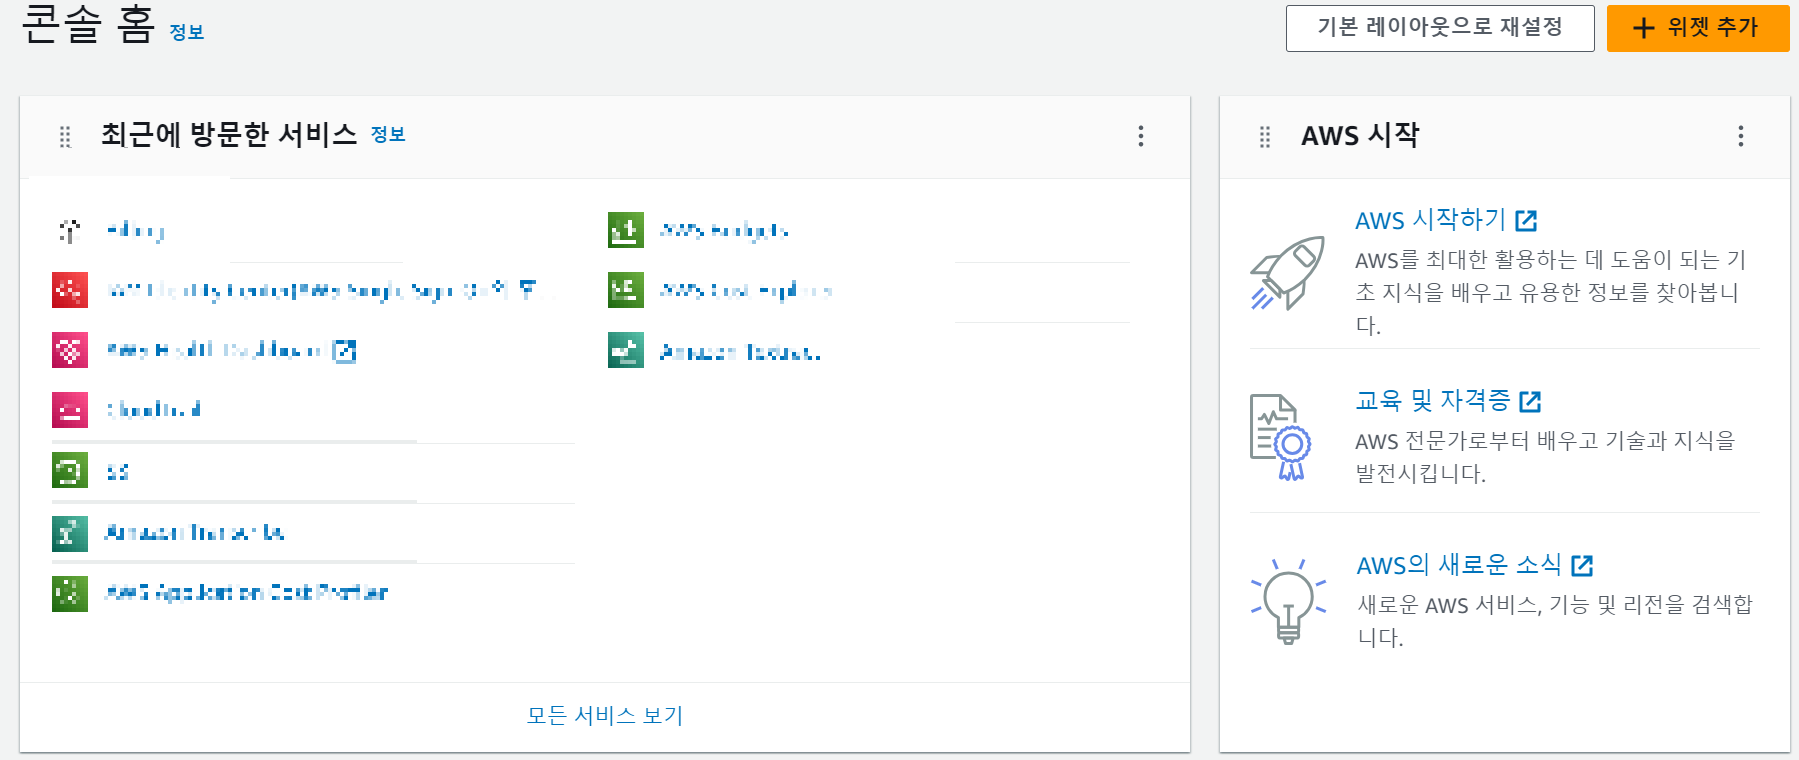Open the red IAM Identity Center icon
1799x760 pixels.
pyautogui.click(x=69, y=291)
